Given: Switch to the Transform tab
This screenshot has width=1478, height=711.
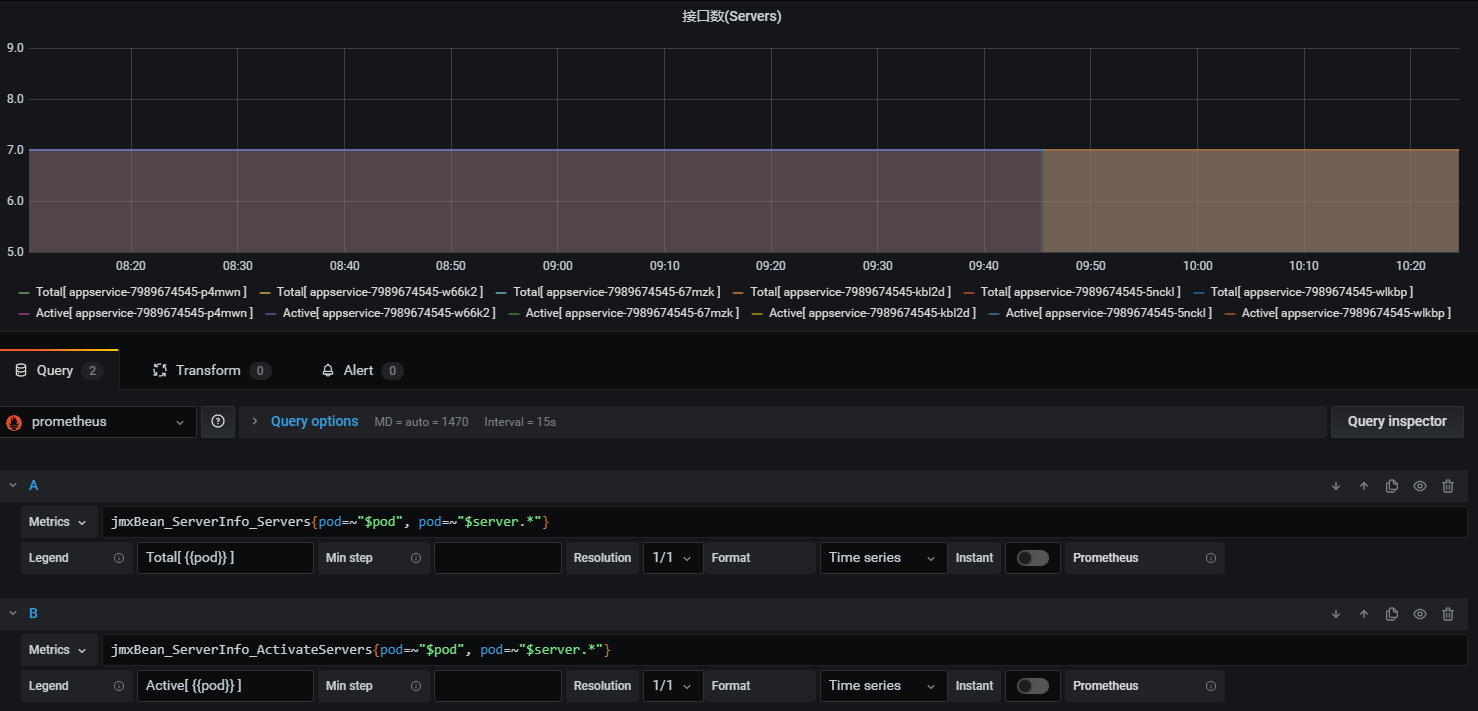Looking at the screenshot, I should tap(211, 370).
